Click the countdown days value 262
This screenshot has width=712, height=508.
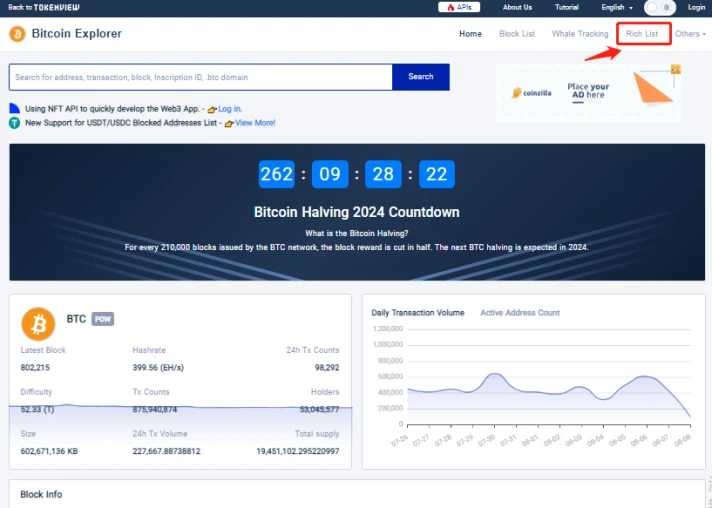point(277,174)
